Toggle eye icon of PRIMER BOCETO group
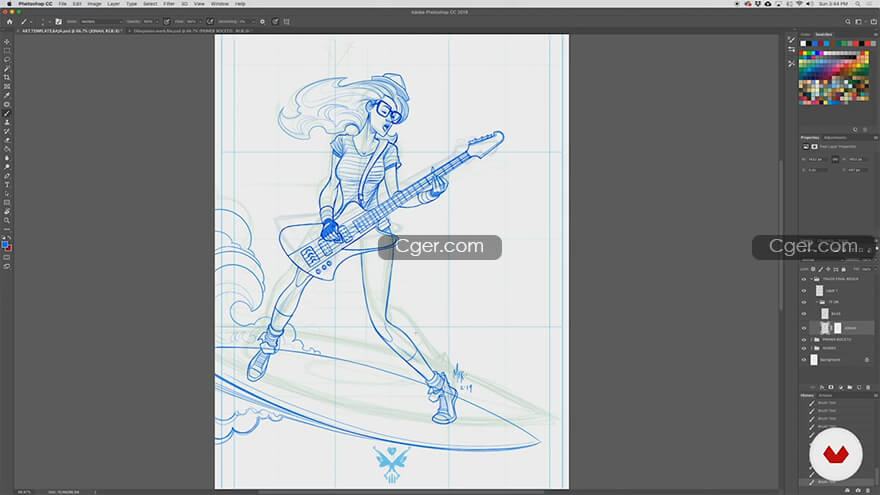This screenshot has width=880, height=495. 804,340
